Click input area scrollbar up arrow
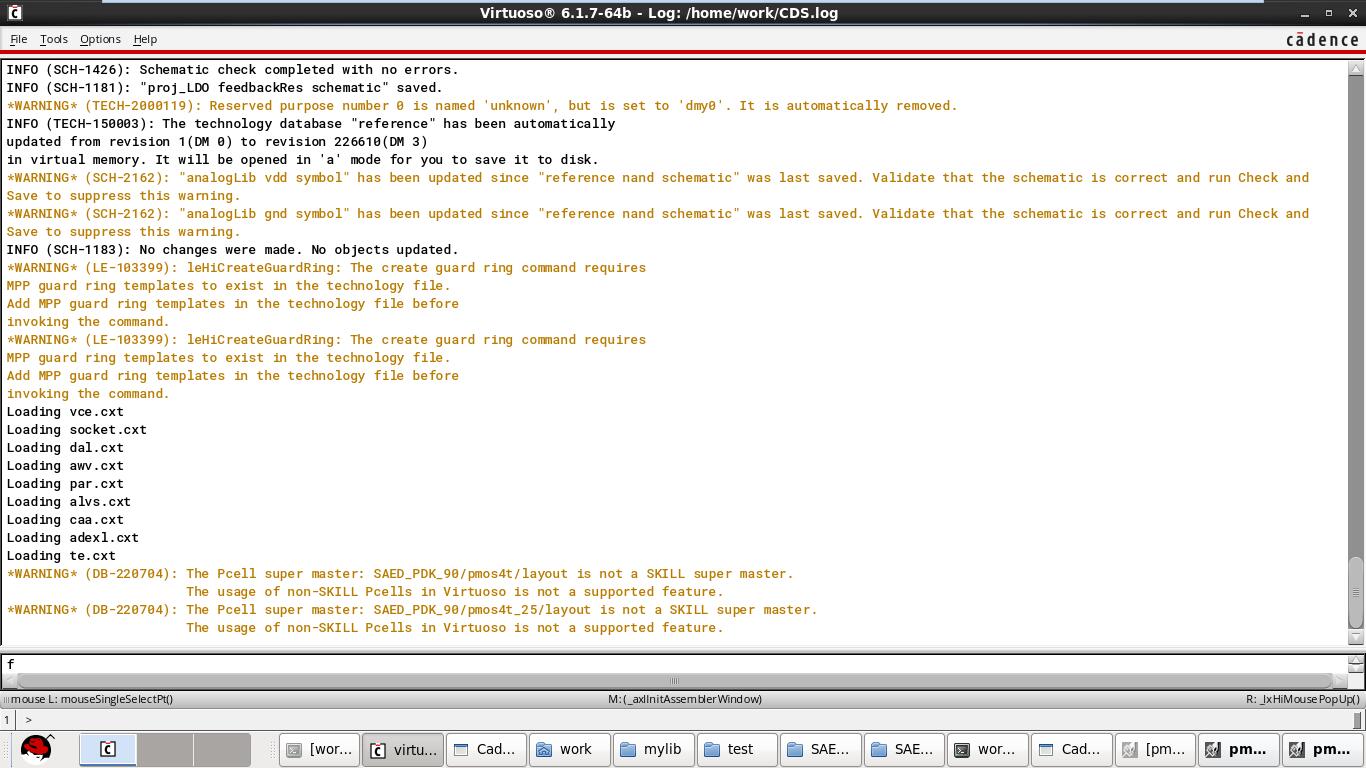The width and height of the screenshot is (1366, 768). point(1356,660)
